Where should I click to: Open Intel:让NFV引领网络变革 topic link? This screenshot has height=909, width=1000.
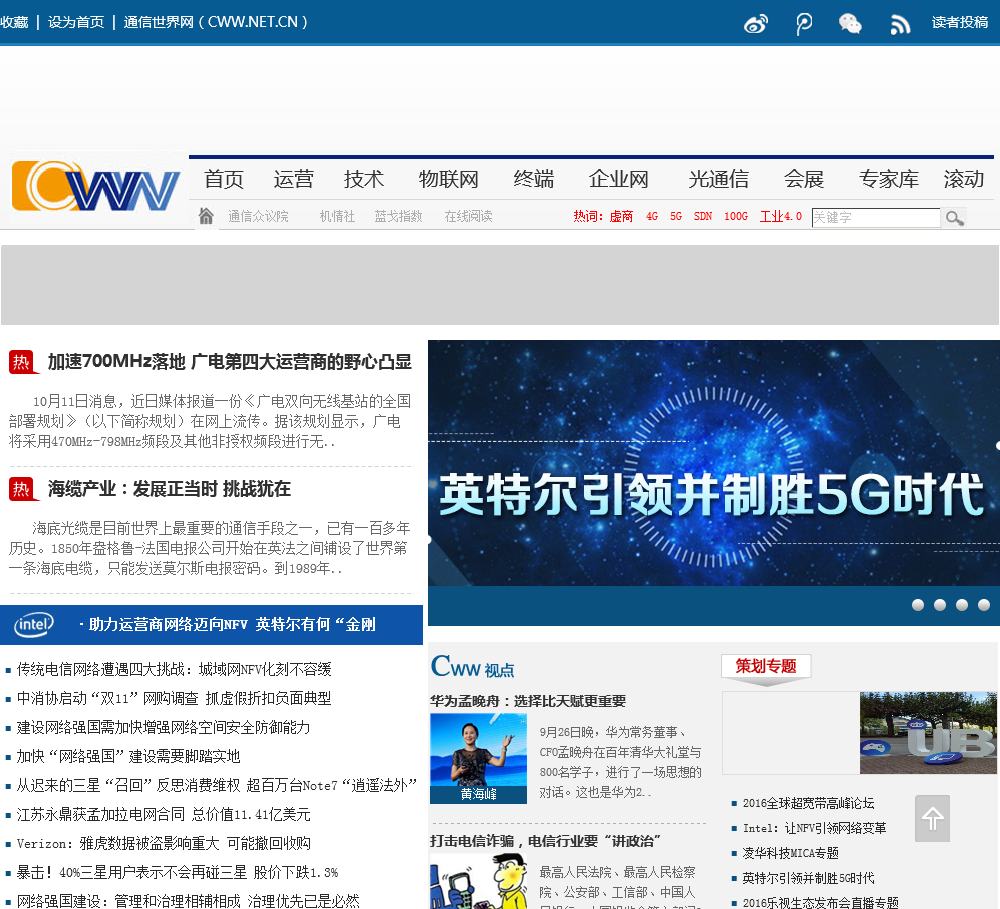(x=814, y=829)
